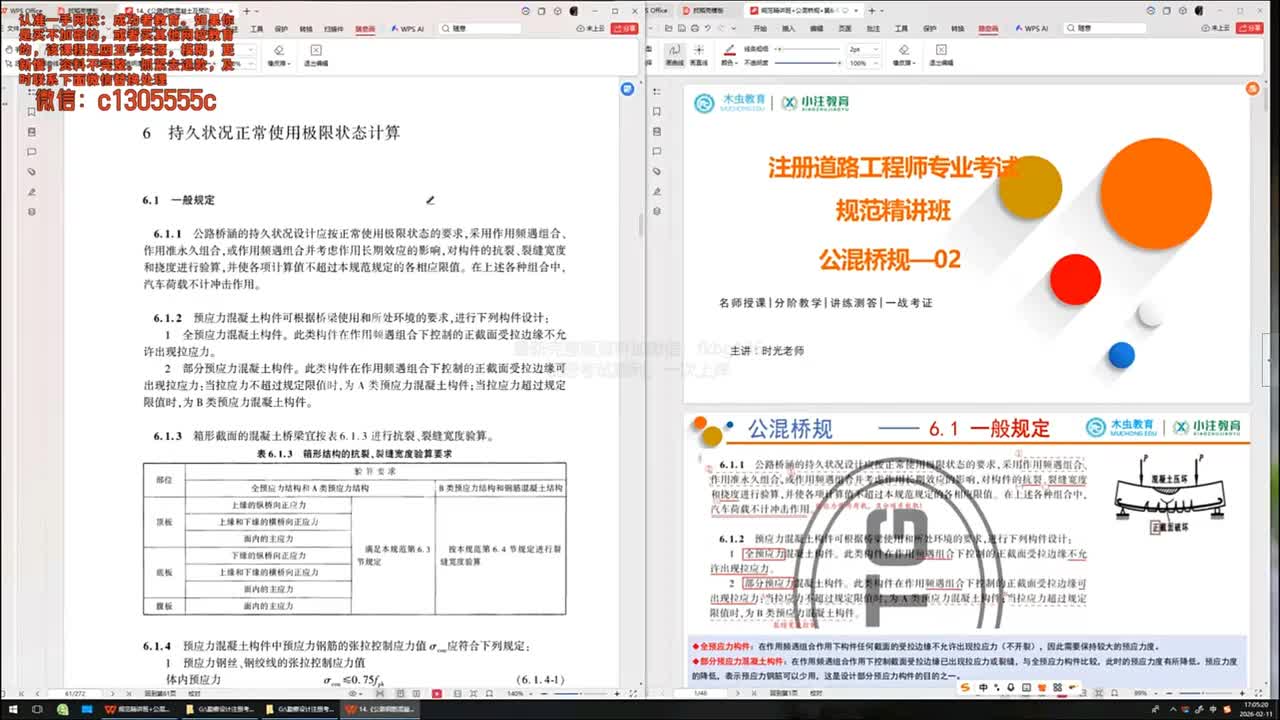The width and height of the screenshot is (1280, 720).
Task: Switch to 规范精讲班 WPS taskbar item
Action: pyautogui.click(x=138, y=709)
